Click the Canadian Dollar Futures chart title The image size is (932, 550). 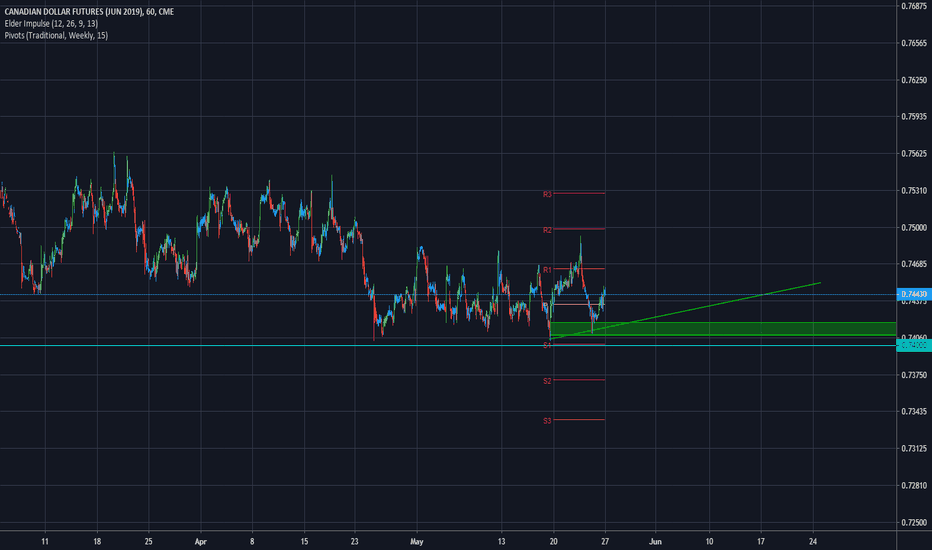[x=89, y=12]
